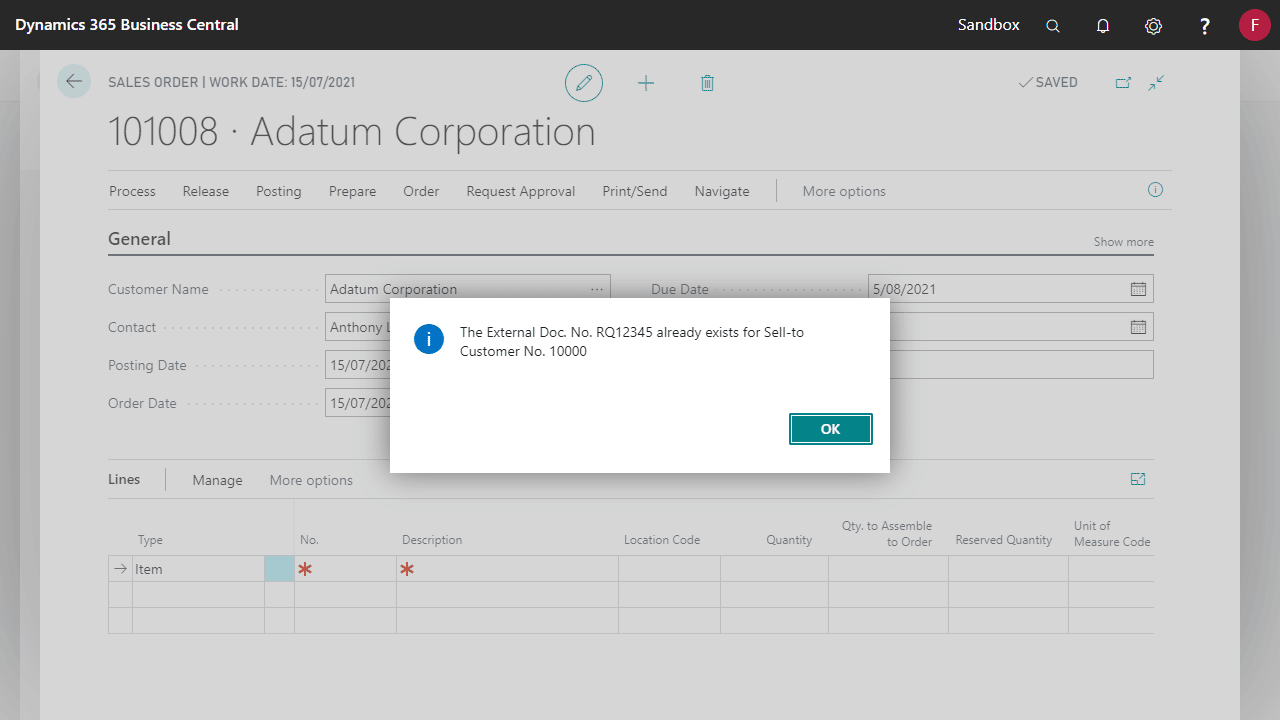Image resolution: width=1280 pixels, height=720 pixels.
Task: Click Dynamics 365 Business Central title
Action: click(127, 24)
